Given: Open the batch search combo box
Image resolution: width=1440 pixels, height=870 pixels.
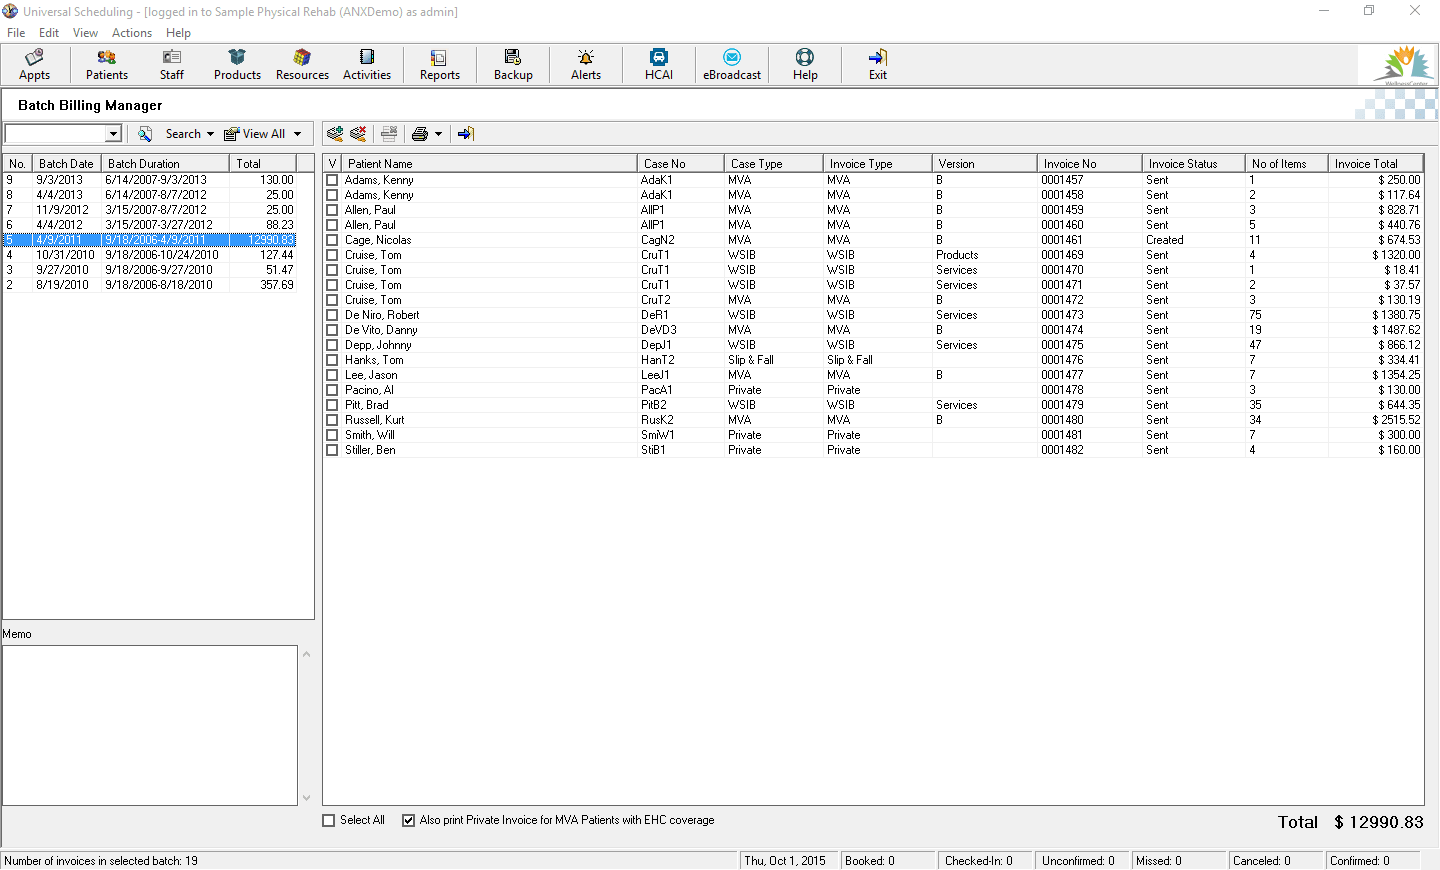Looking at the screenshot, I should click(x=113, y=132).
